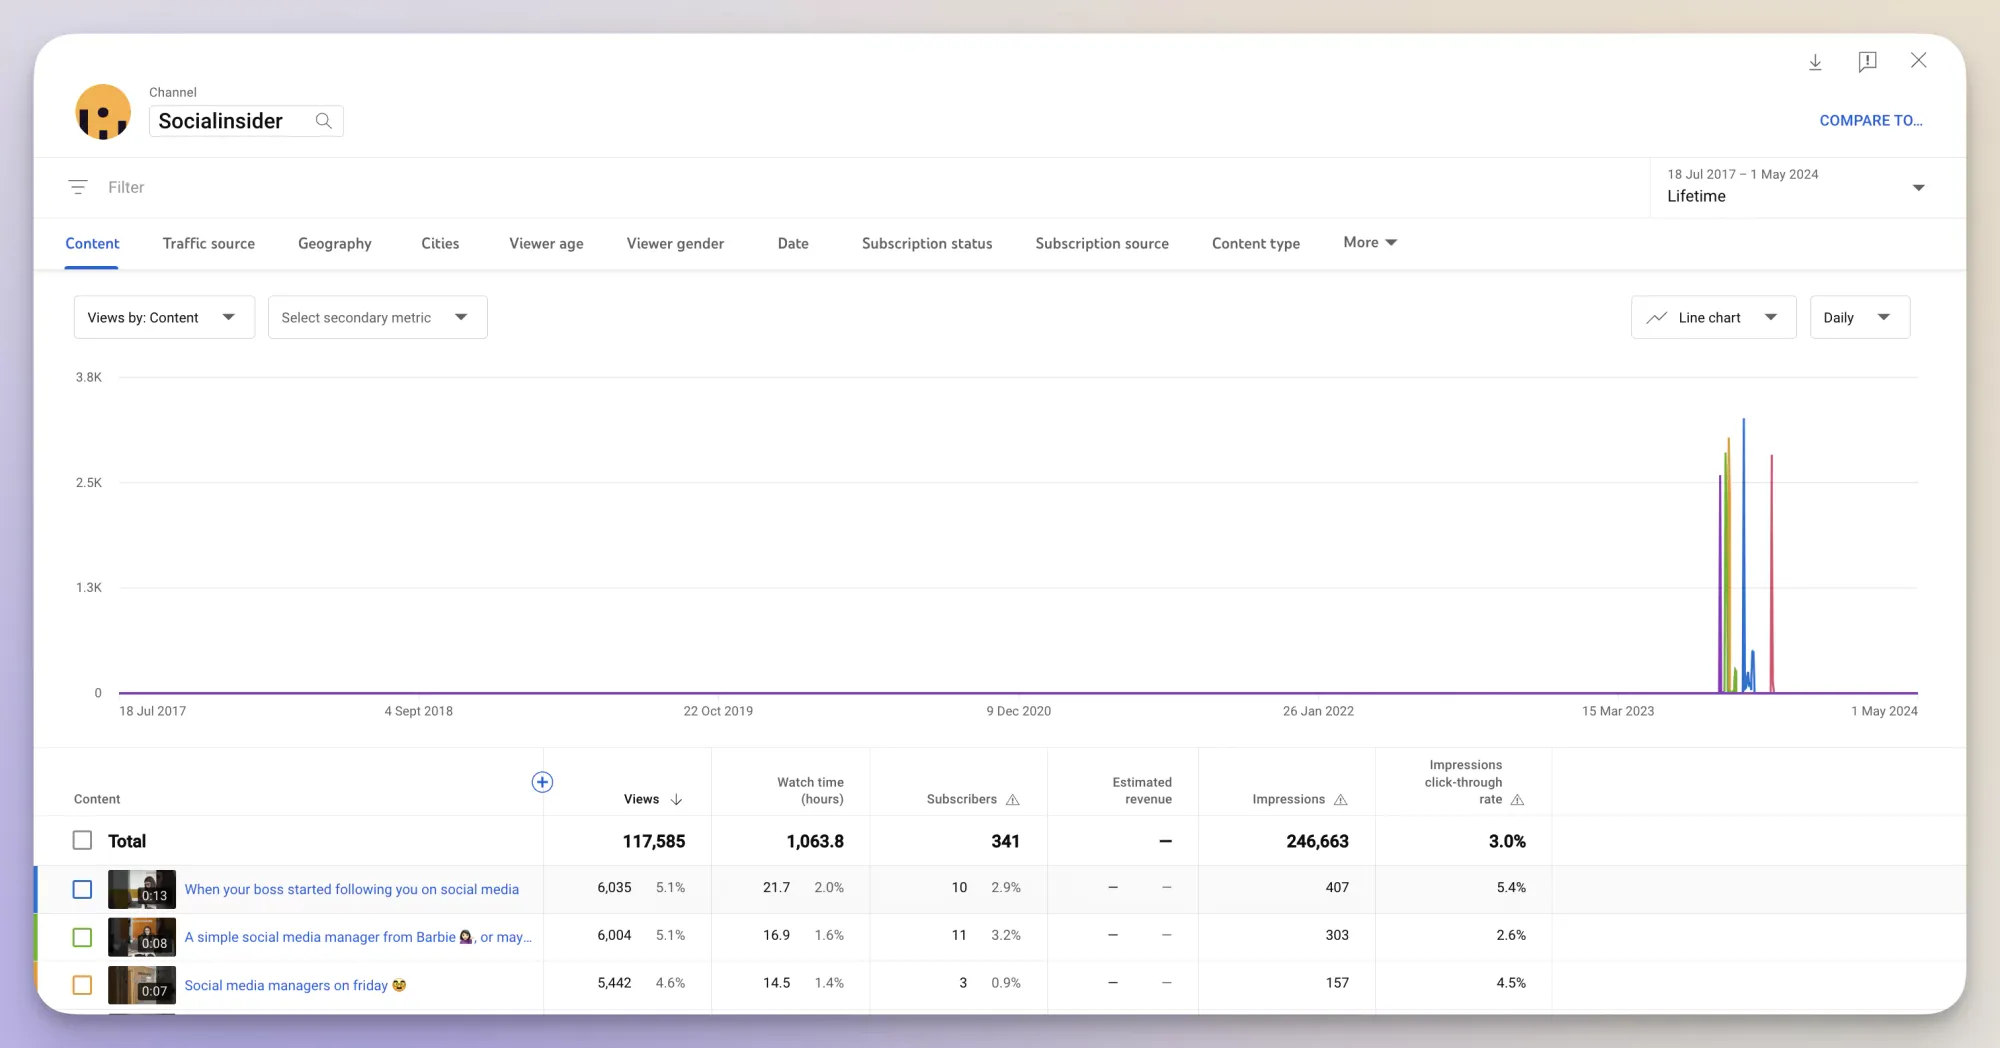
Task: Click the COMPARE TO... button
Action: coord(1871,120)
